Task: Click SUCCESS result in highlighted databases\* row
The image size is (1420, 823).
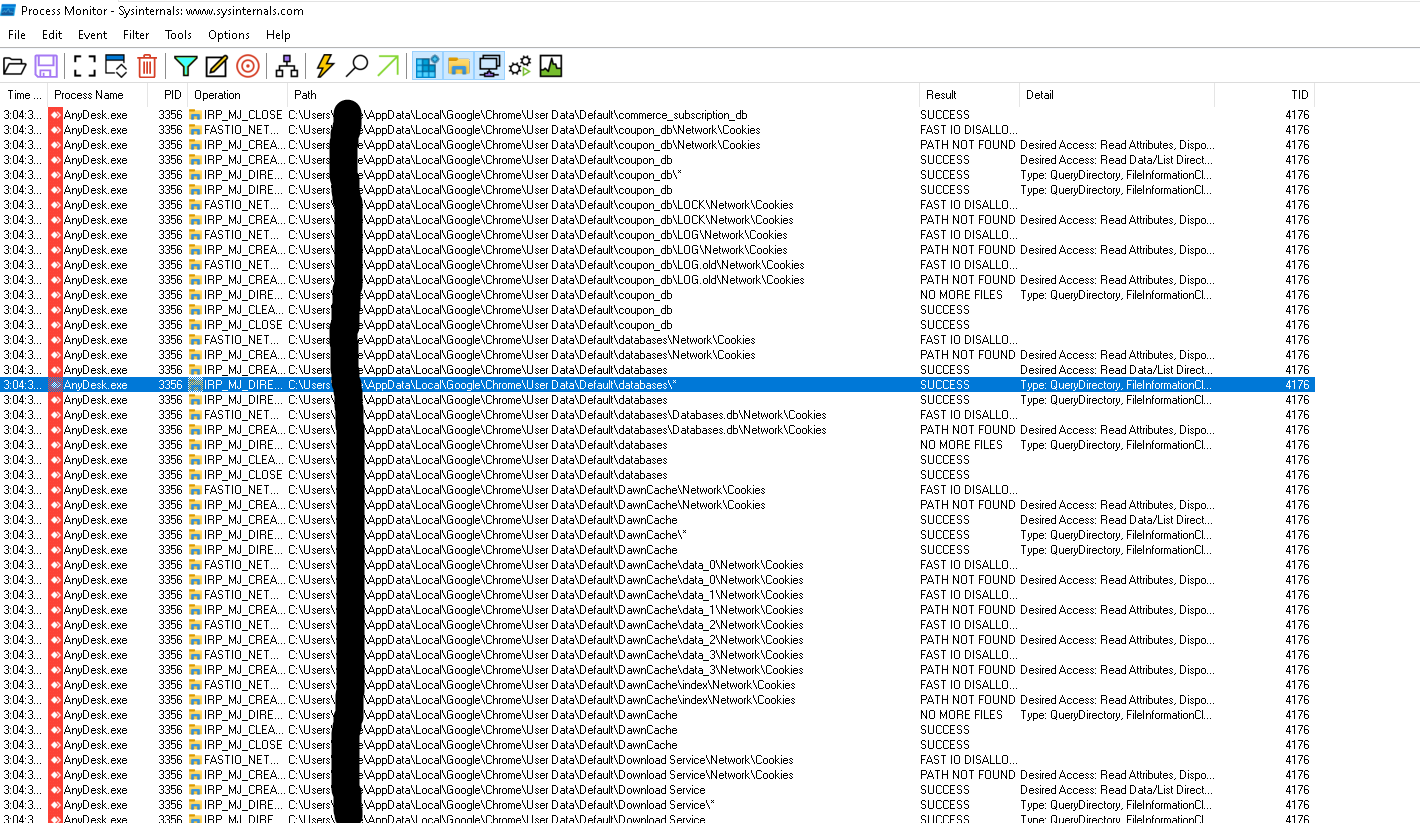Action: click(945, 385)
